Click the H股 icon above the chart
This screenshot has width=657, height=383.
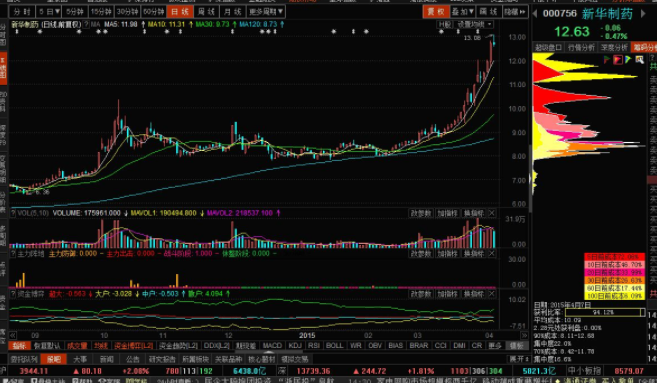(445, 24)
